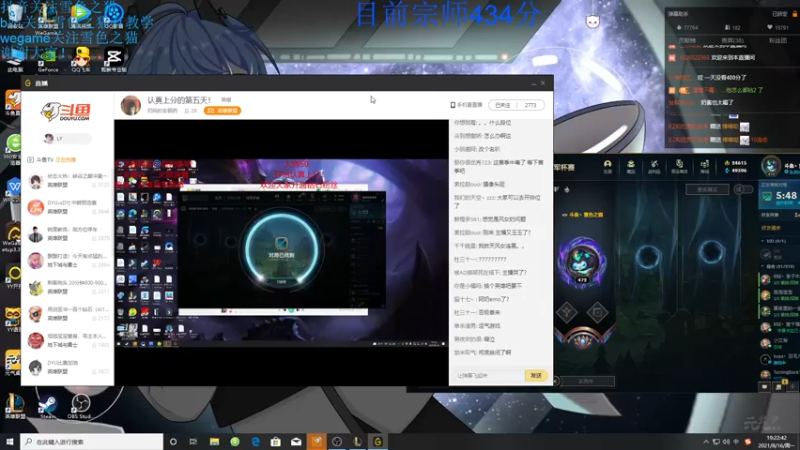Screen dimensions: 800x450
Task: Open the streamer avatar in Douyu header
Action: coord(131,105)
